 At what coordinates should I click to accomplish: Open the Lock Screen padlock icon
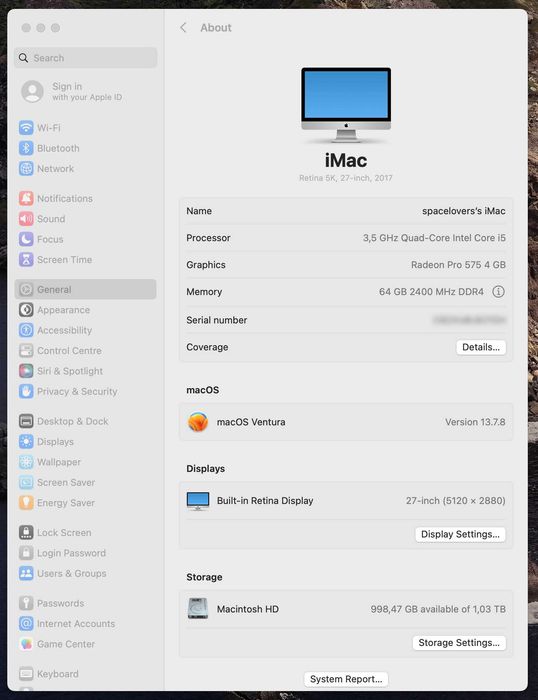[26, 533]
